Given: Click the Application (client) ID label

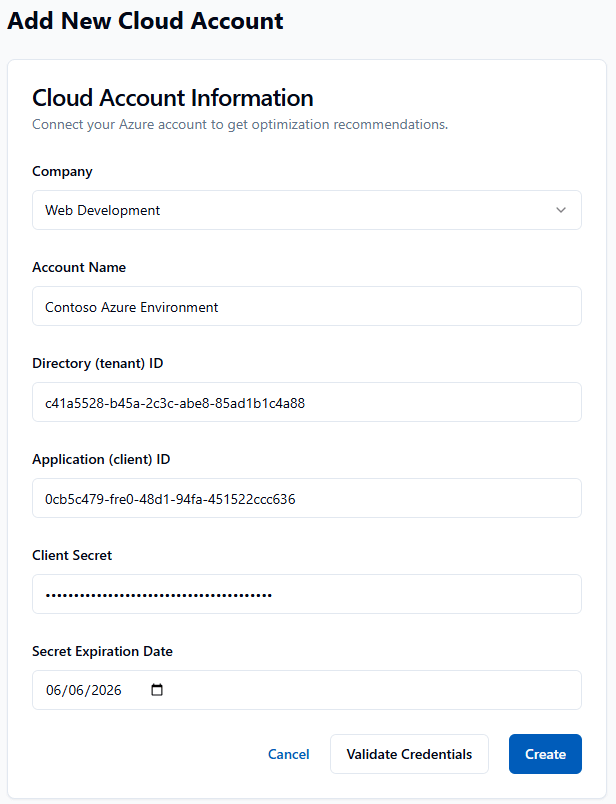Looking at the screenshot, I should point(101,459).
